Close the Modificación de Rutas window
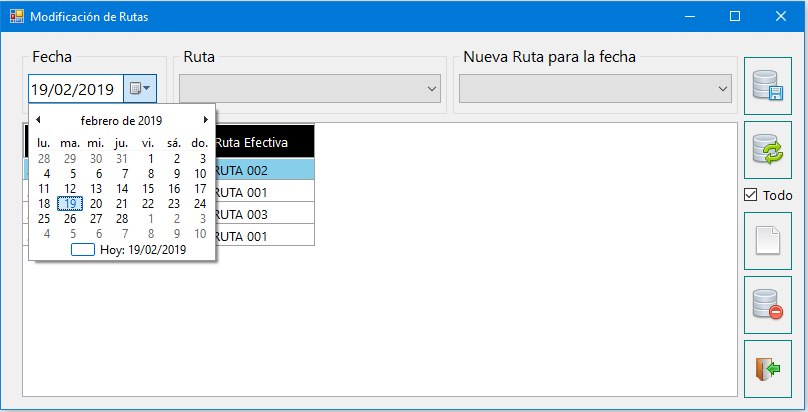This screenshot has height=412, width=808. click(781, 16)
